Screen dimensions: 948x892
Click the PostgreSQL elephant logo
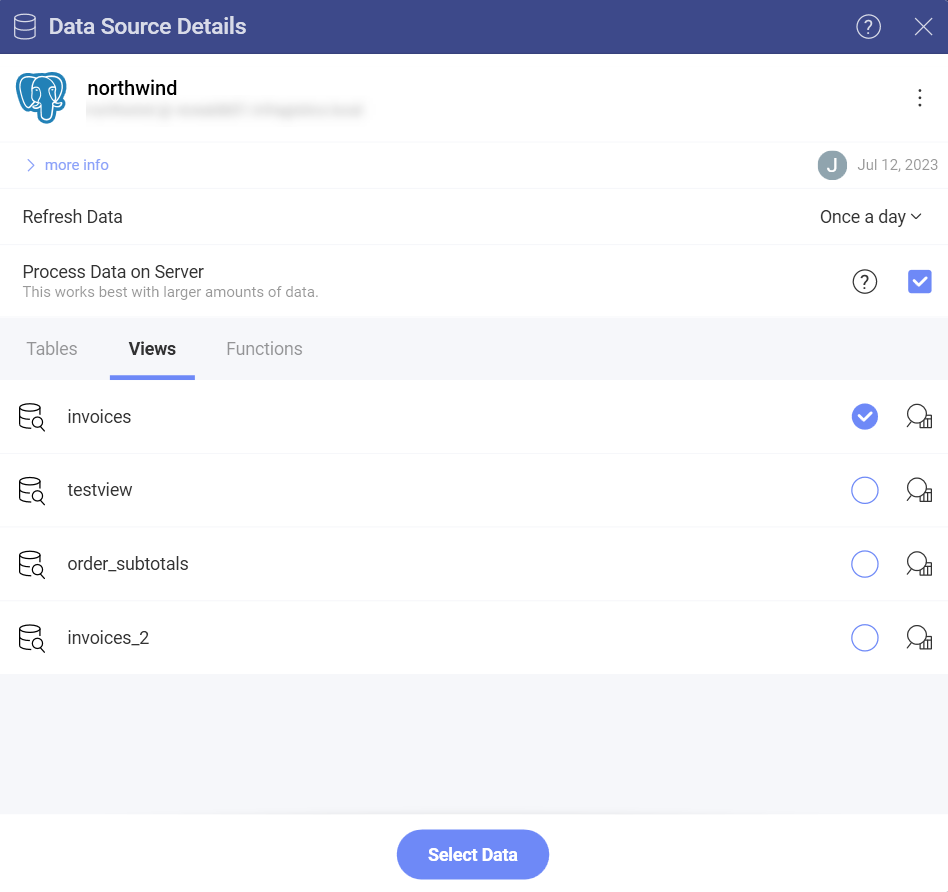[41, 97]
